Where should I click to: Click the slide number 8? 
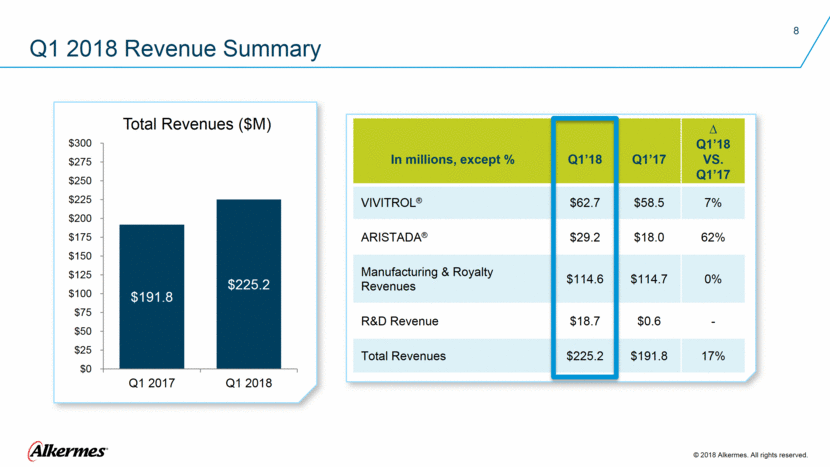796,31
